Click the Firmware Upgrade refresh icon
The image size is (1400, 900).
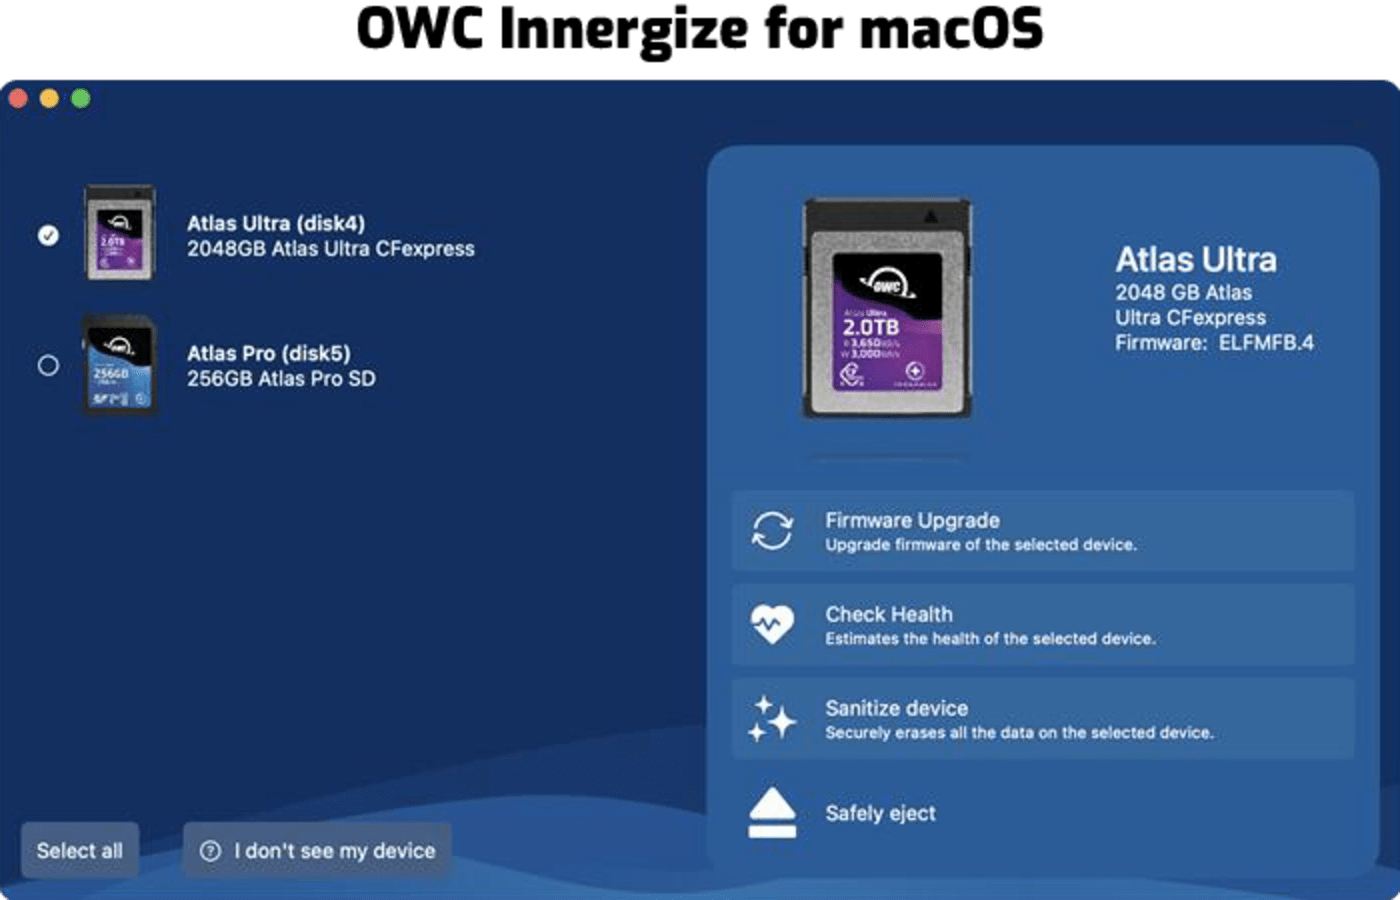[770, 532]
